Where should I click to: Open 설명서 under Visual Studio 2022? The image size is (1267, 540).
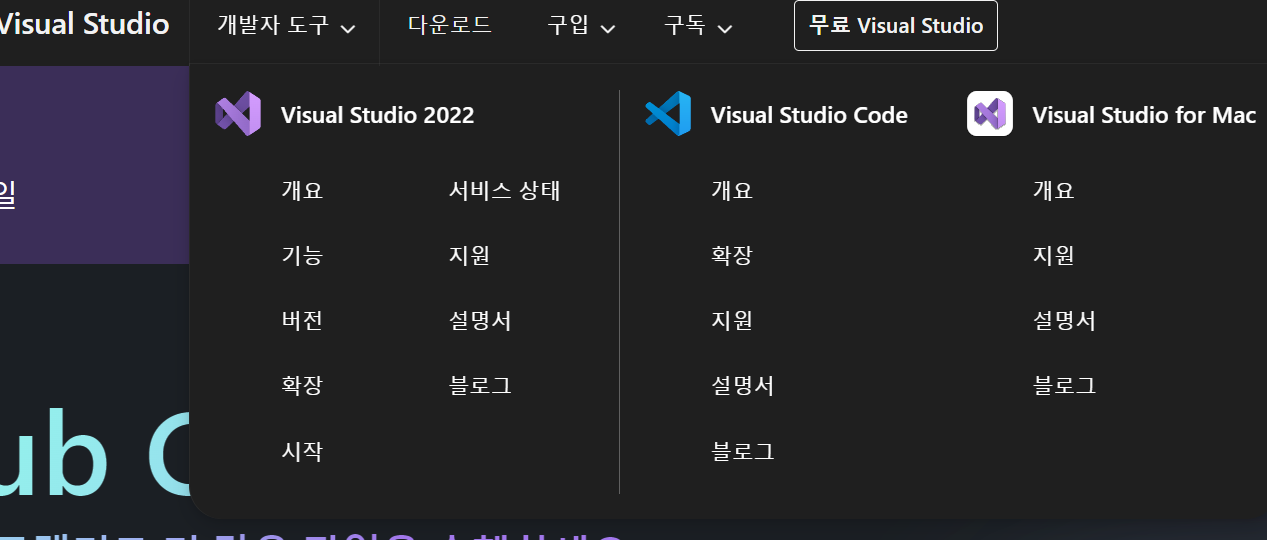(481, 320)
